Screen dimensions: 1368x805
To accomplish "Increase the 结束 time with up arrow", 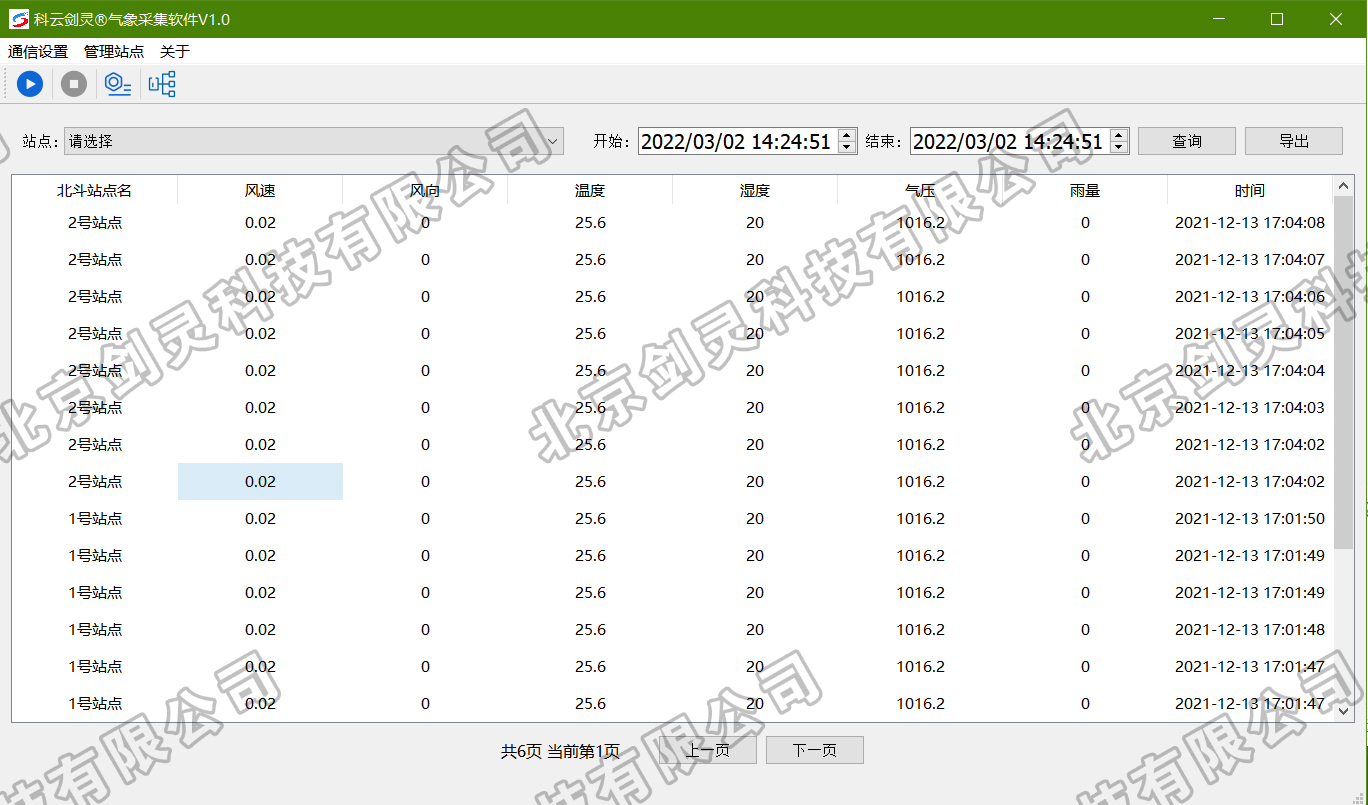I will click(x=1119, y=135).
